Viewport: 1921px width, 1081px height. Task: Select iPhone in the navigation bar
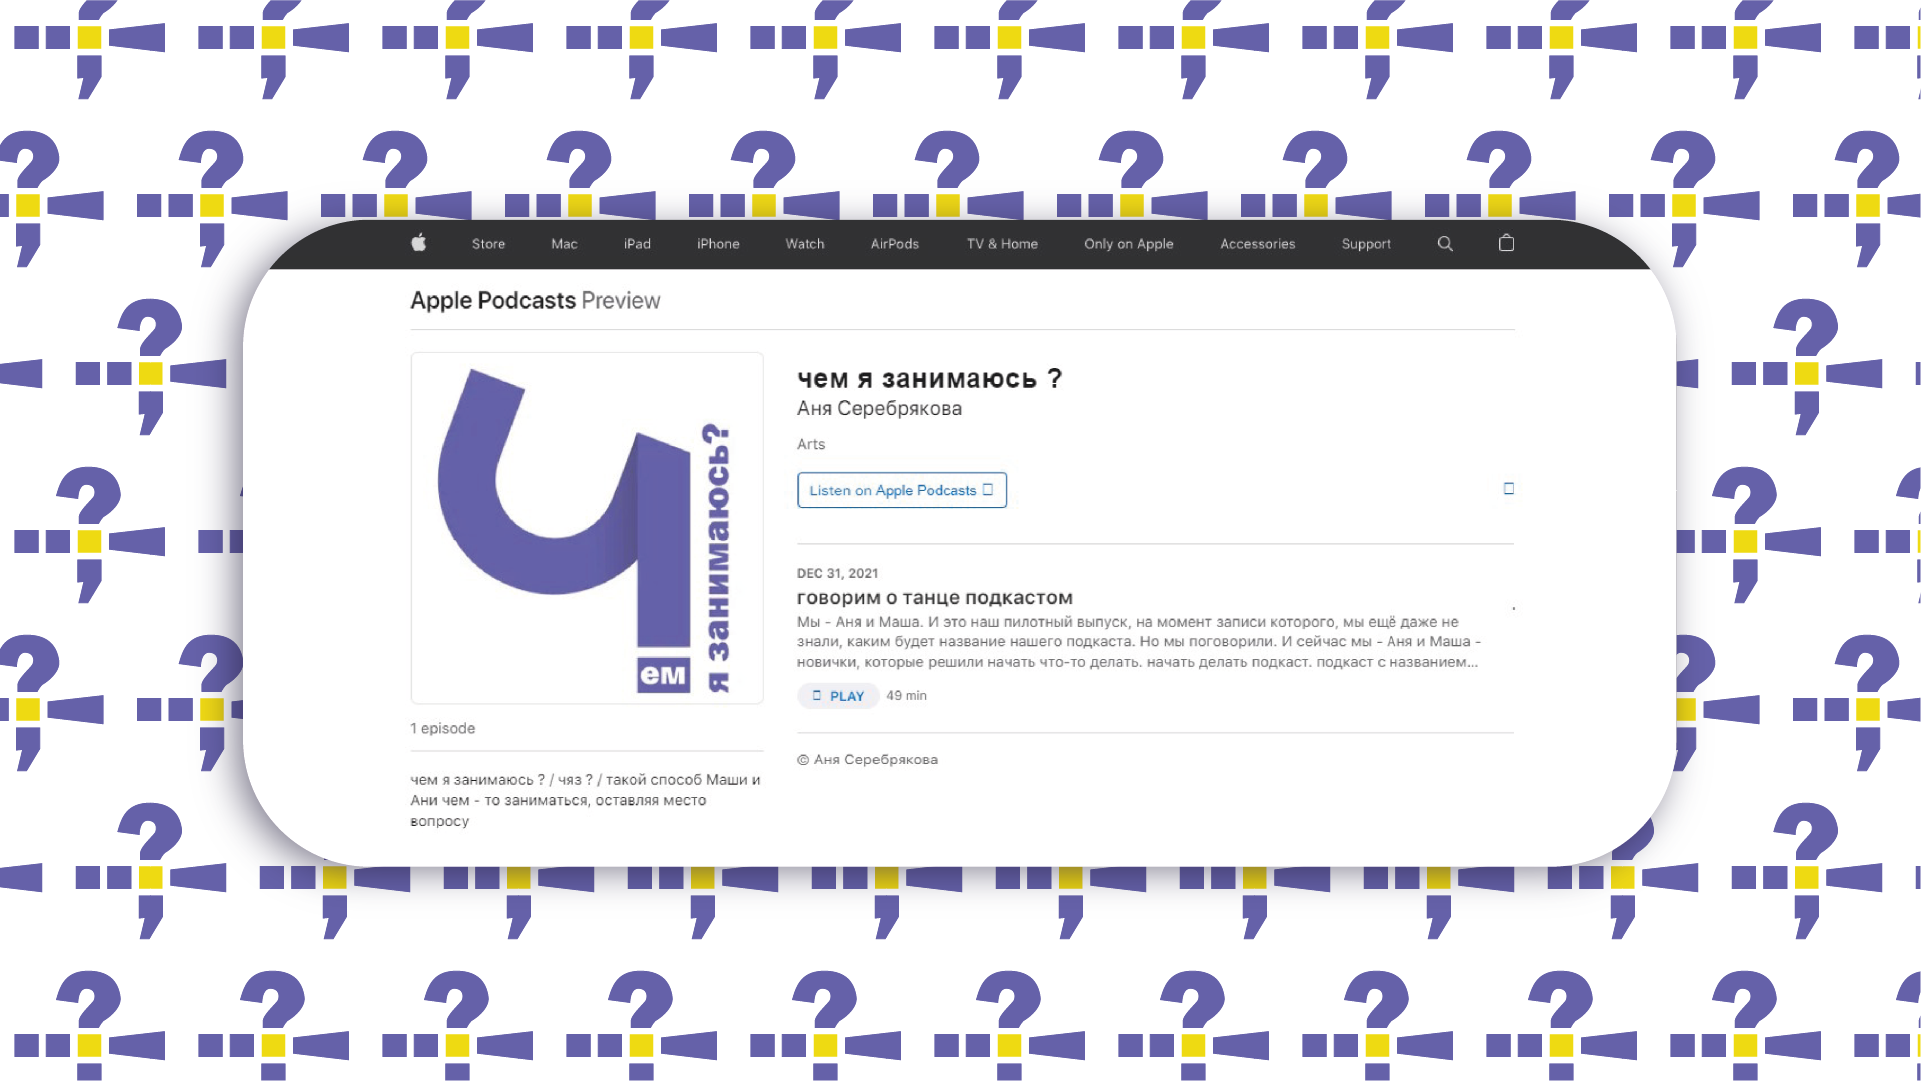tap(718, 244)
